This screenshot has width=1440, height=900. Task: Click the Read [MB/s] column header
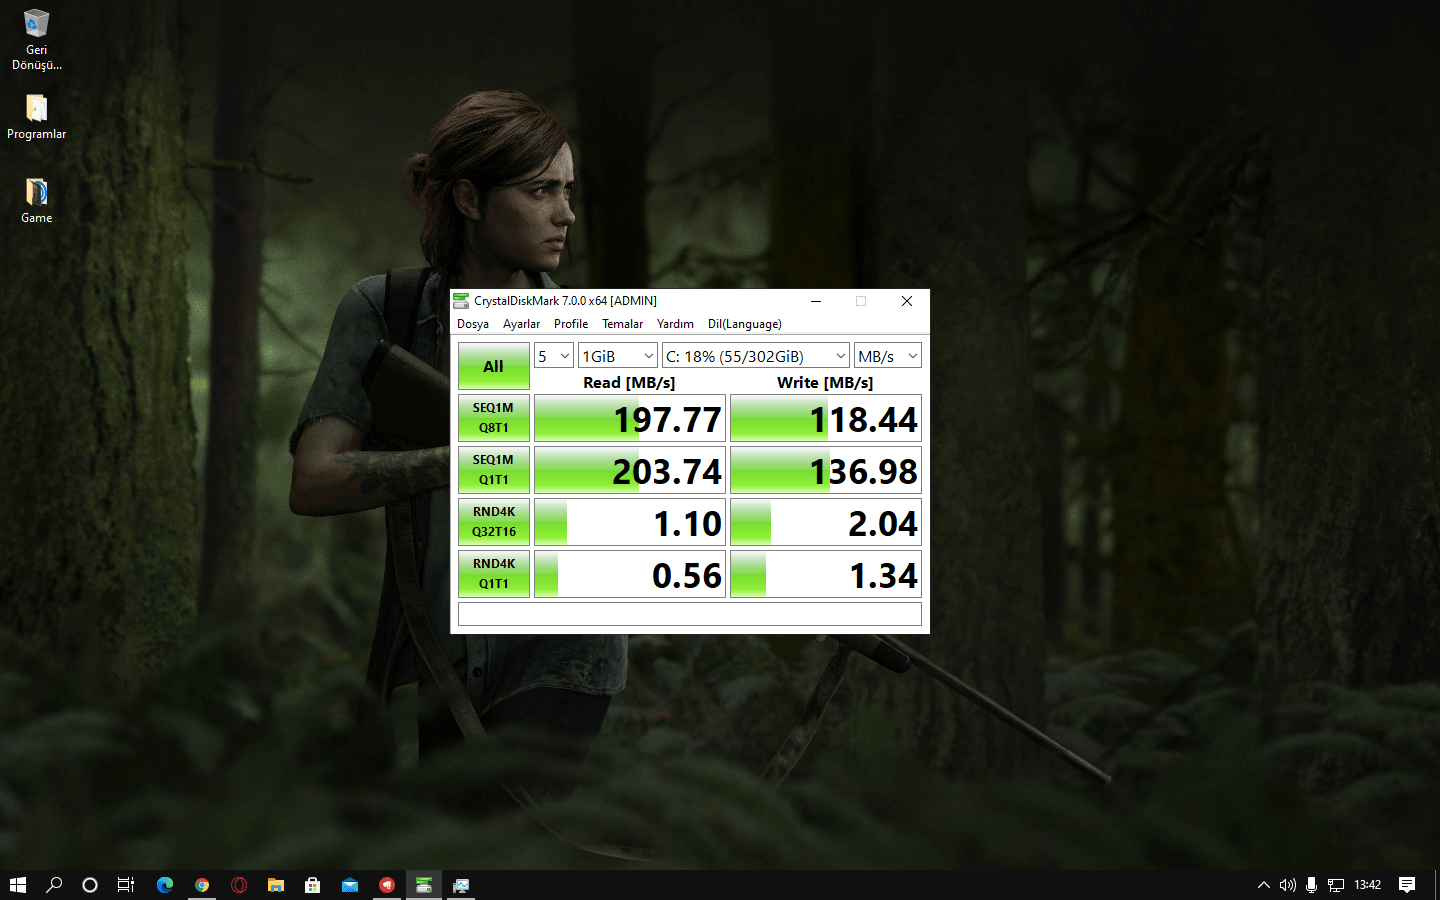click(x=629, y=382)
